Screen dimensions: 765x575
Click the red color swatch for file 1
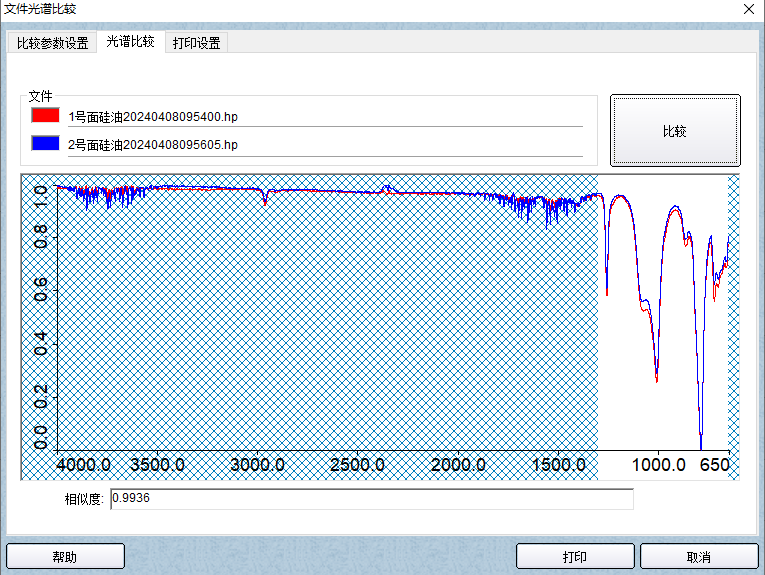(x=46, y=116)
